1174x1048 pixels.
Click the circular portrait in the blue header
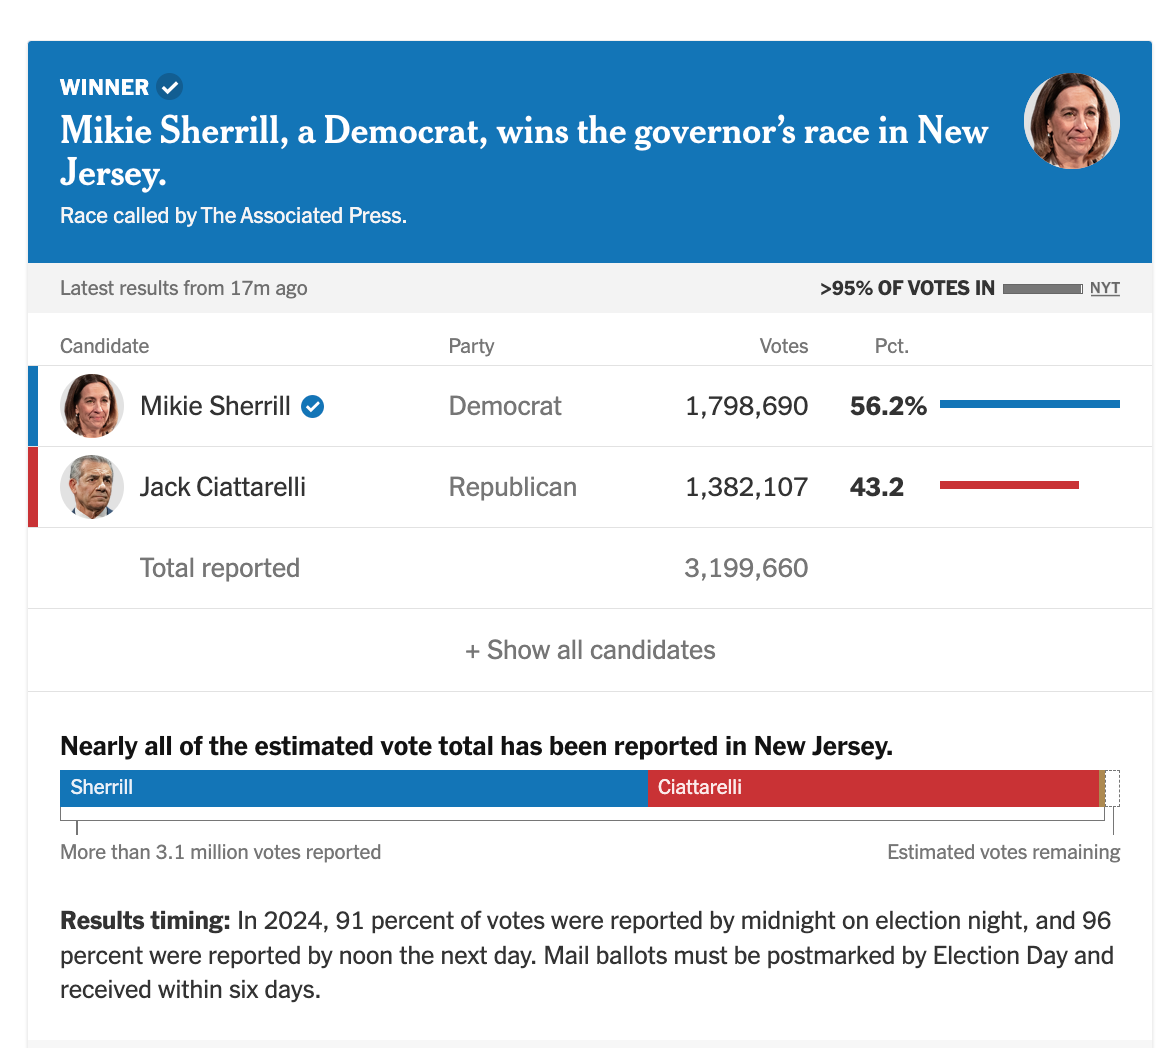pyautogui.click(x=1071, y=121)
